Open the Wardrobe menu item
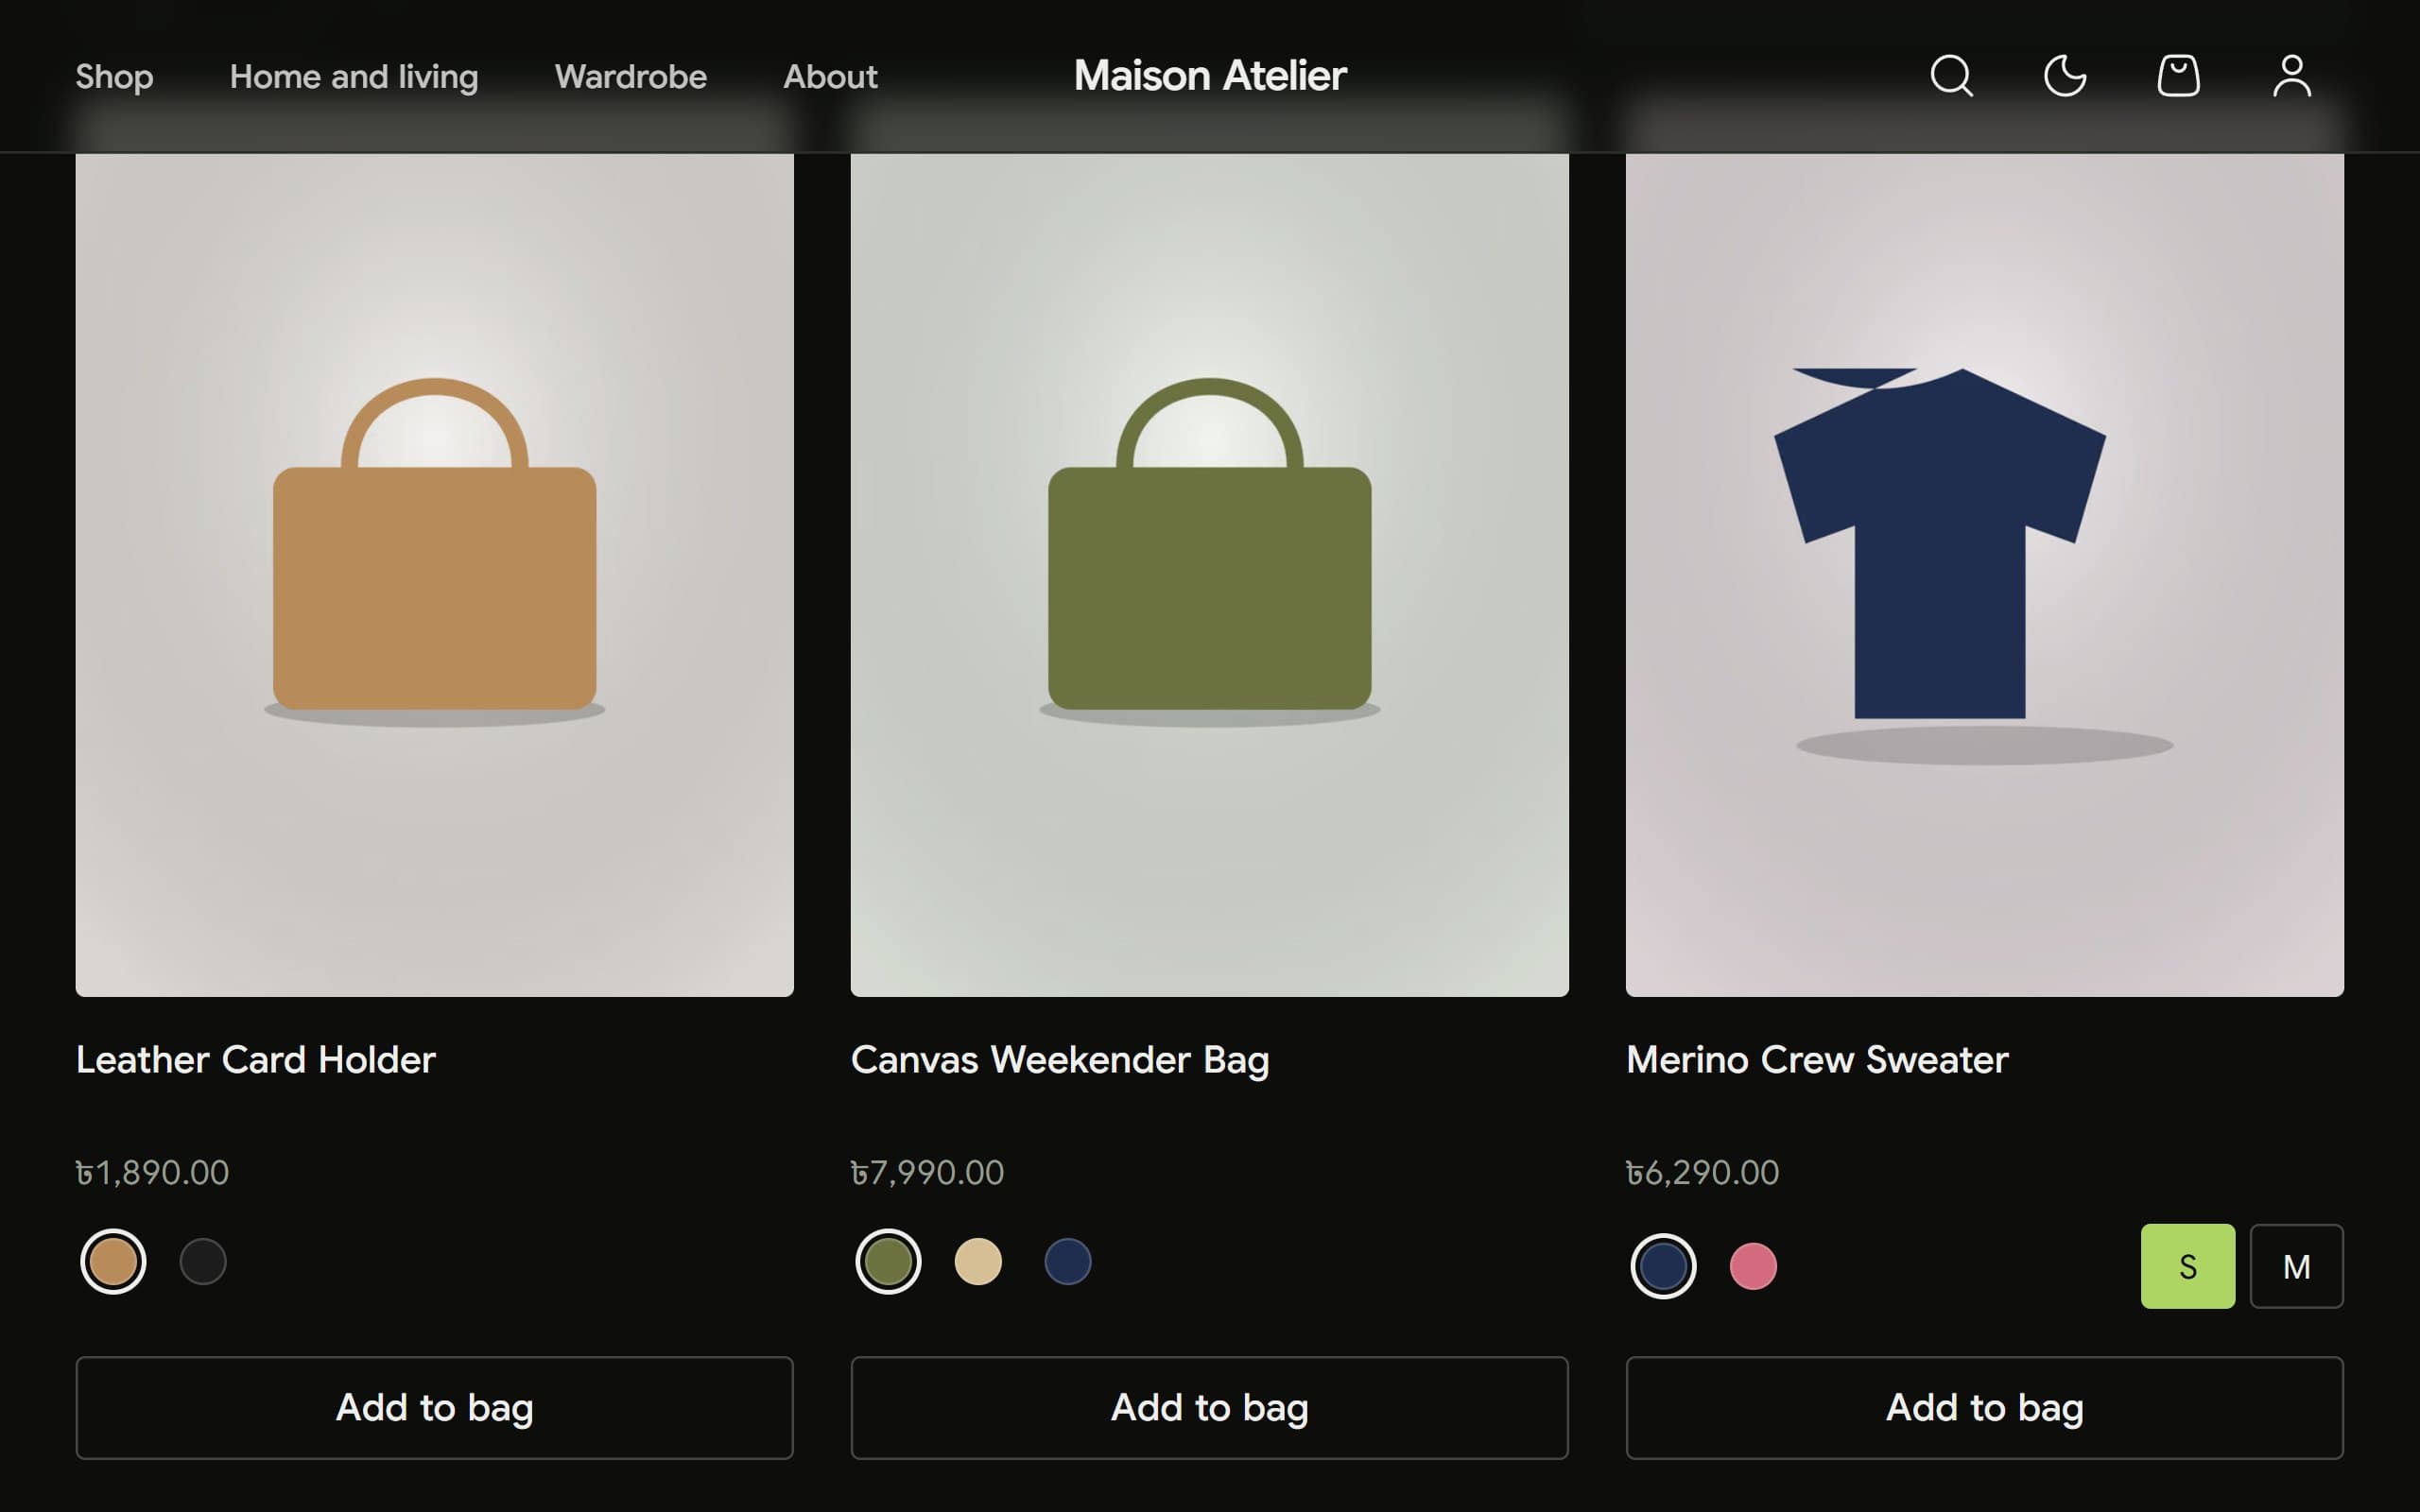The width and height of the screenshot is (2420, 1512). click(x=631, y=76)
